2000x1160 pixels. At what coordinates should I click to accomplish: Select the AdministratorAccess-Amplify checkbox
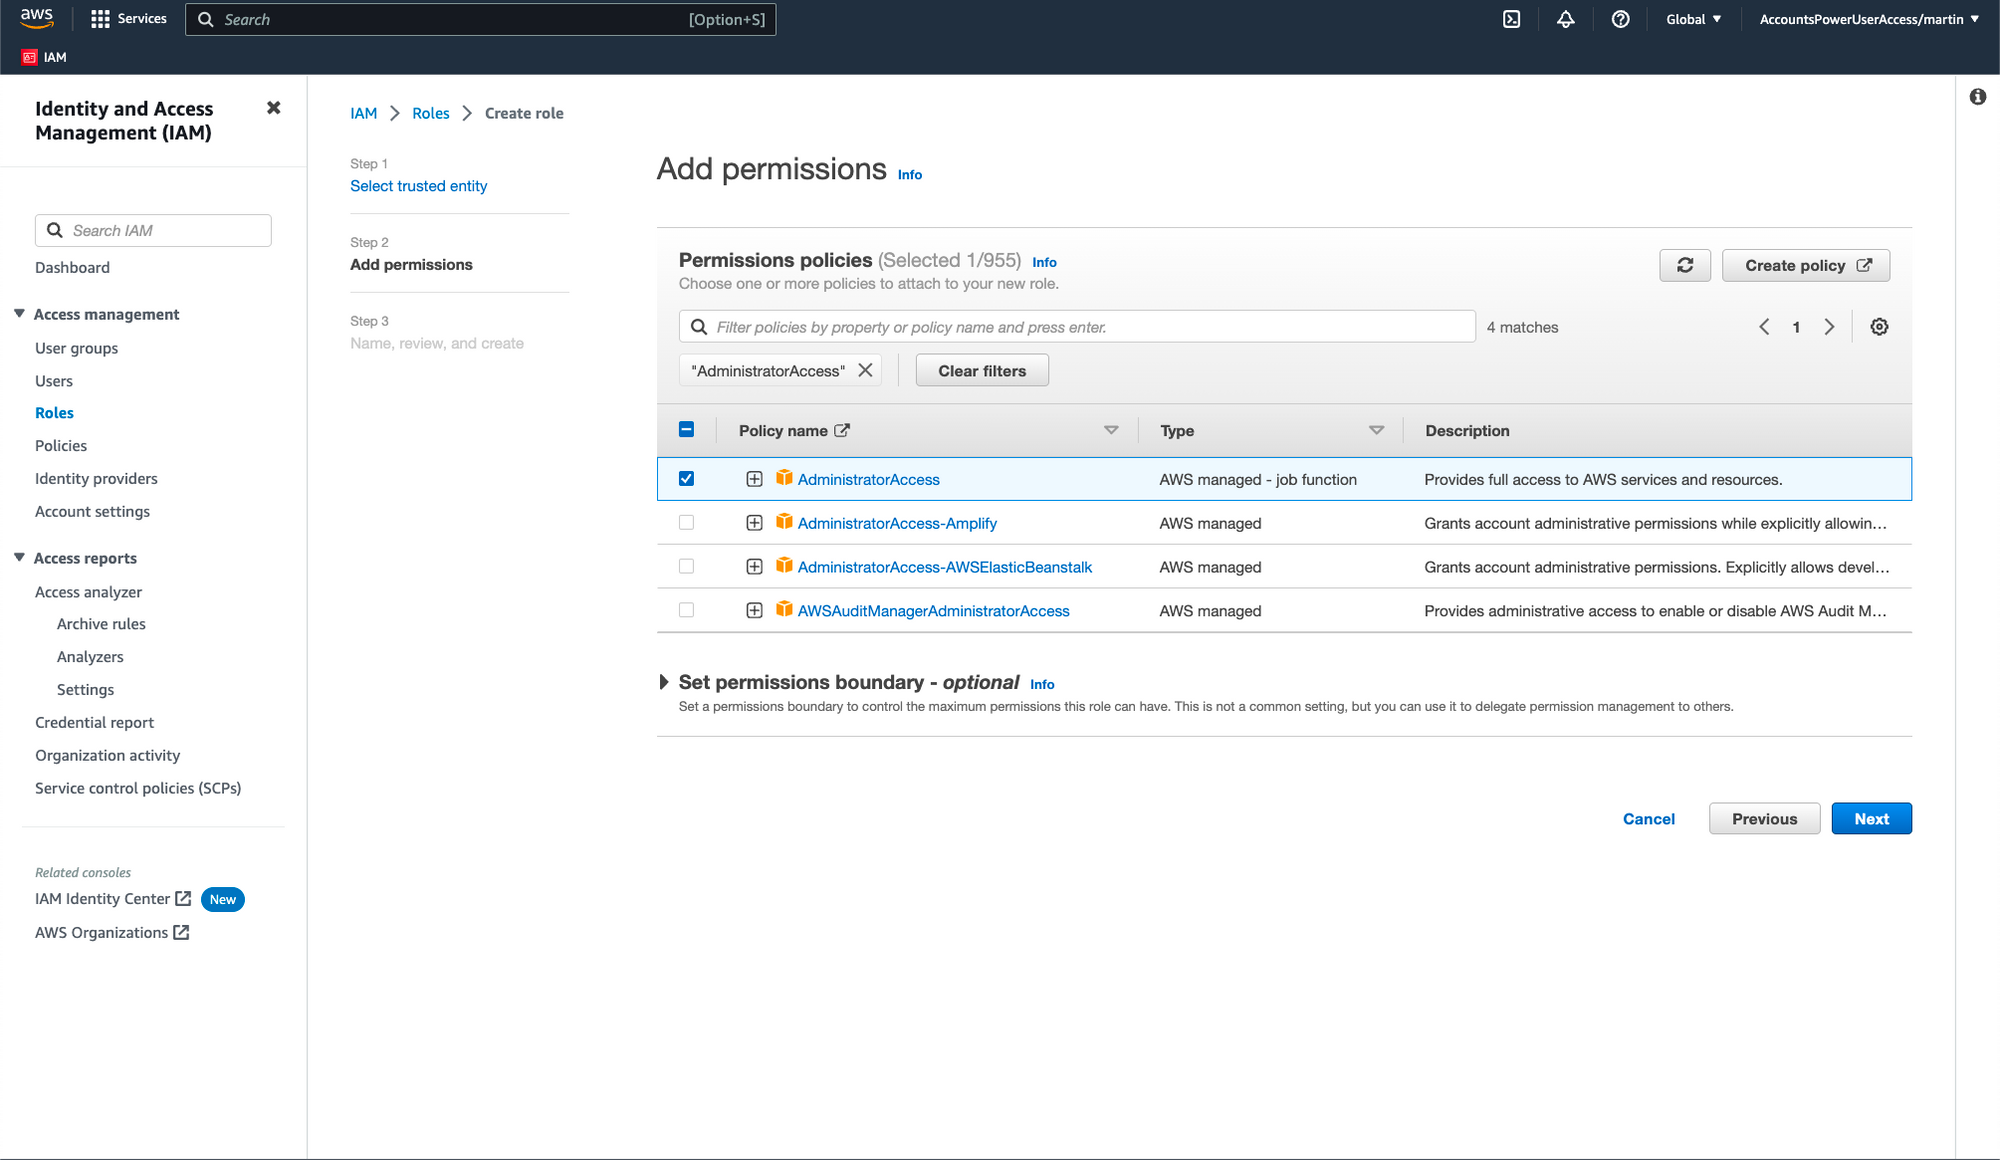(x=687, y=522)
